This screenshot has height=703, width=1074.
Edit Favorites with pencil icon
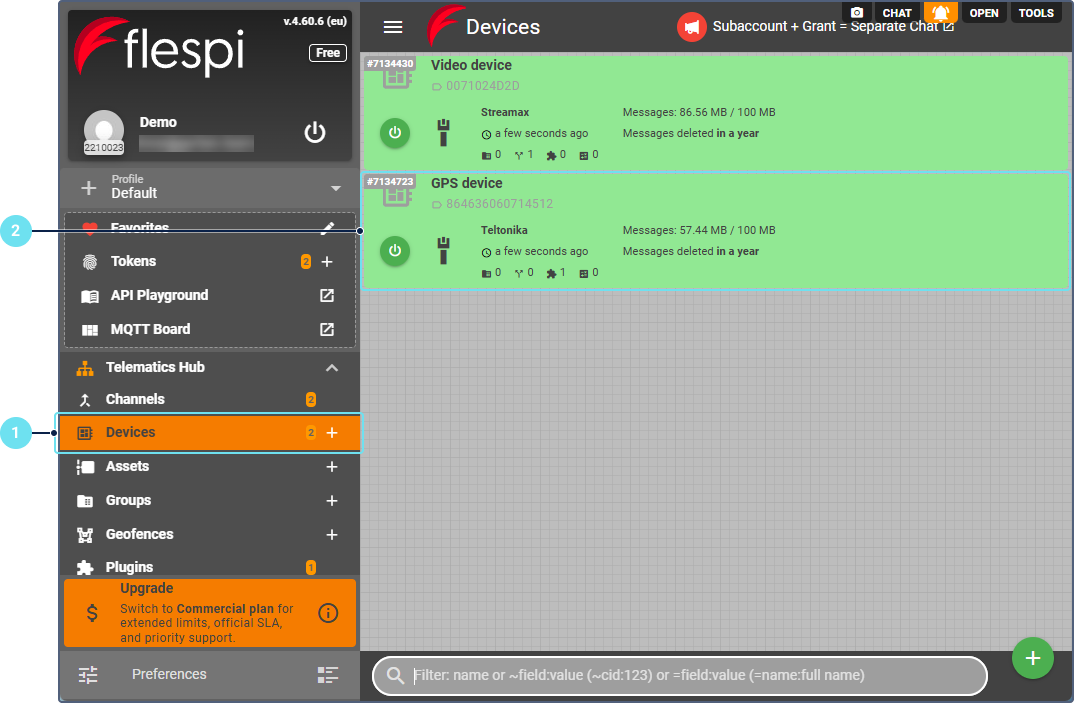coord(327,228)
